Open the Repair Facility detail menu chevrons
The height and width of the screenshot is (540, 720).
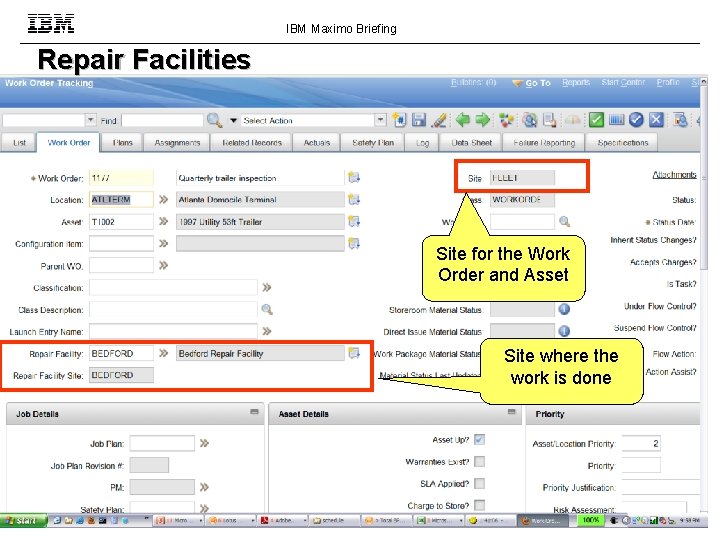[x=163, y=353]
